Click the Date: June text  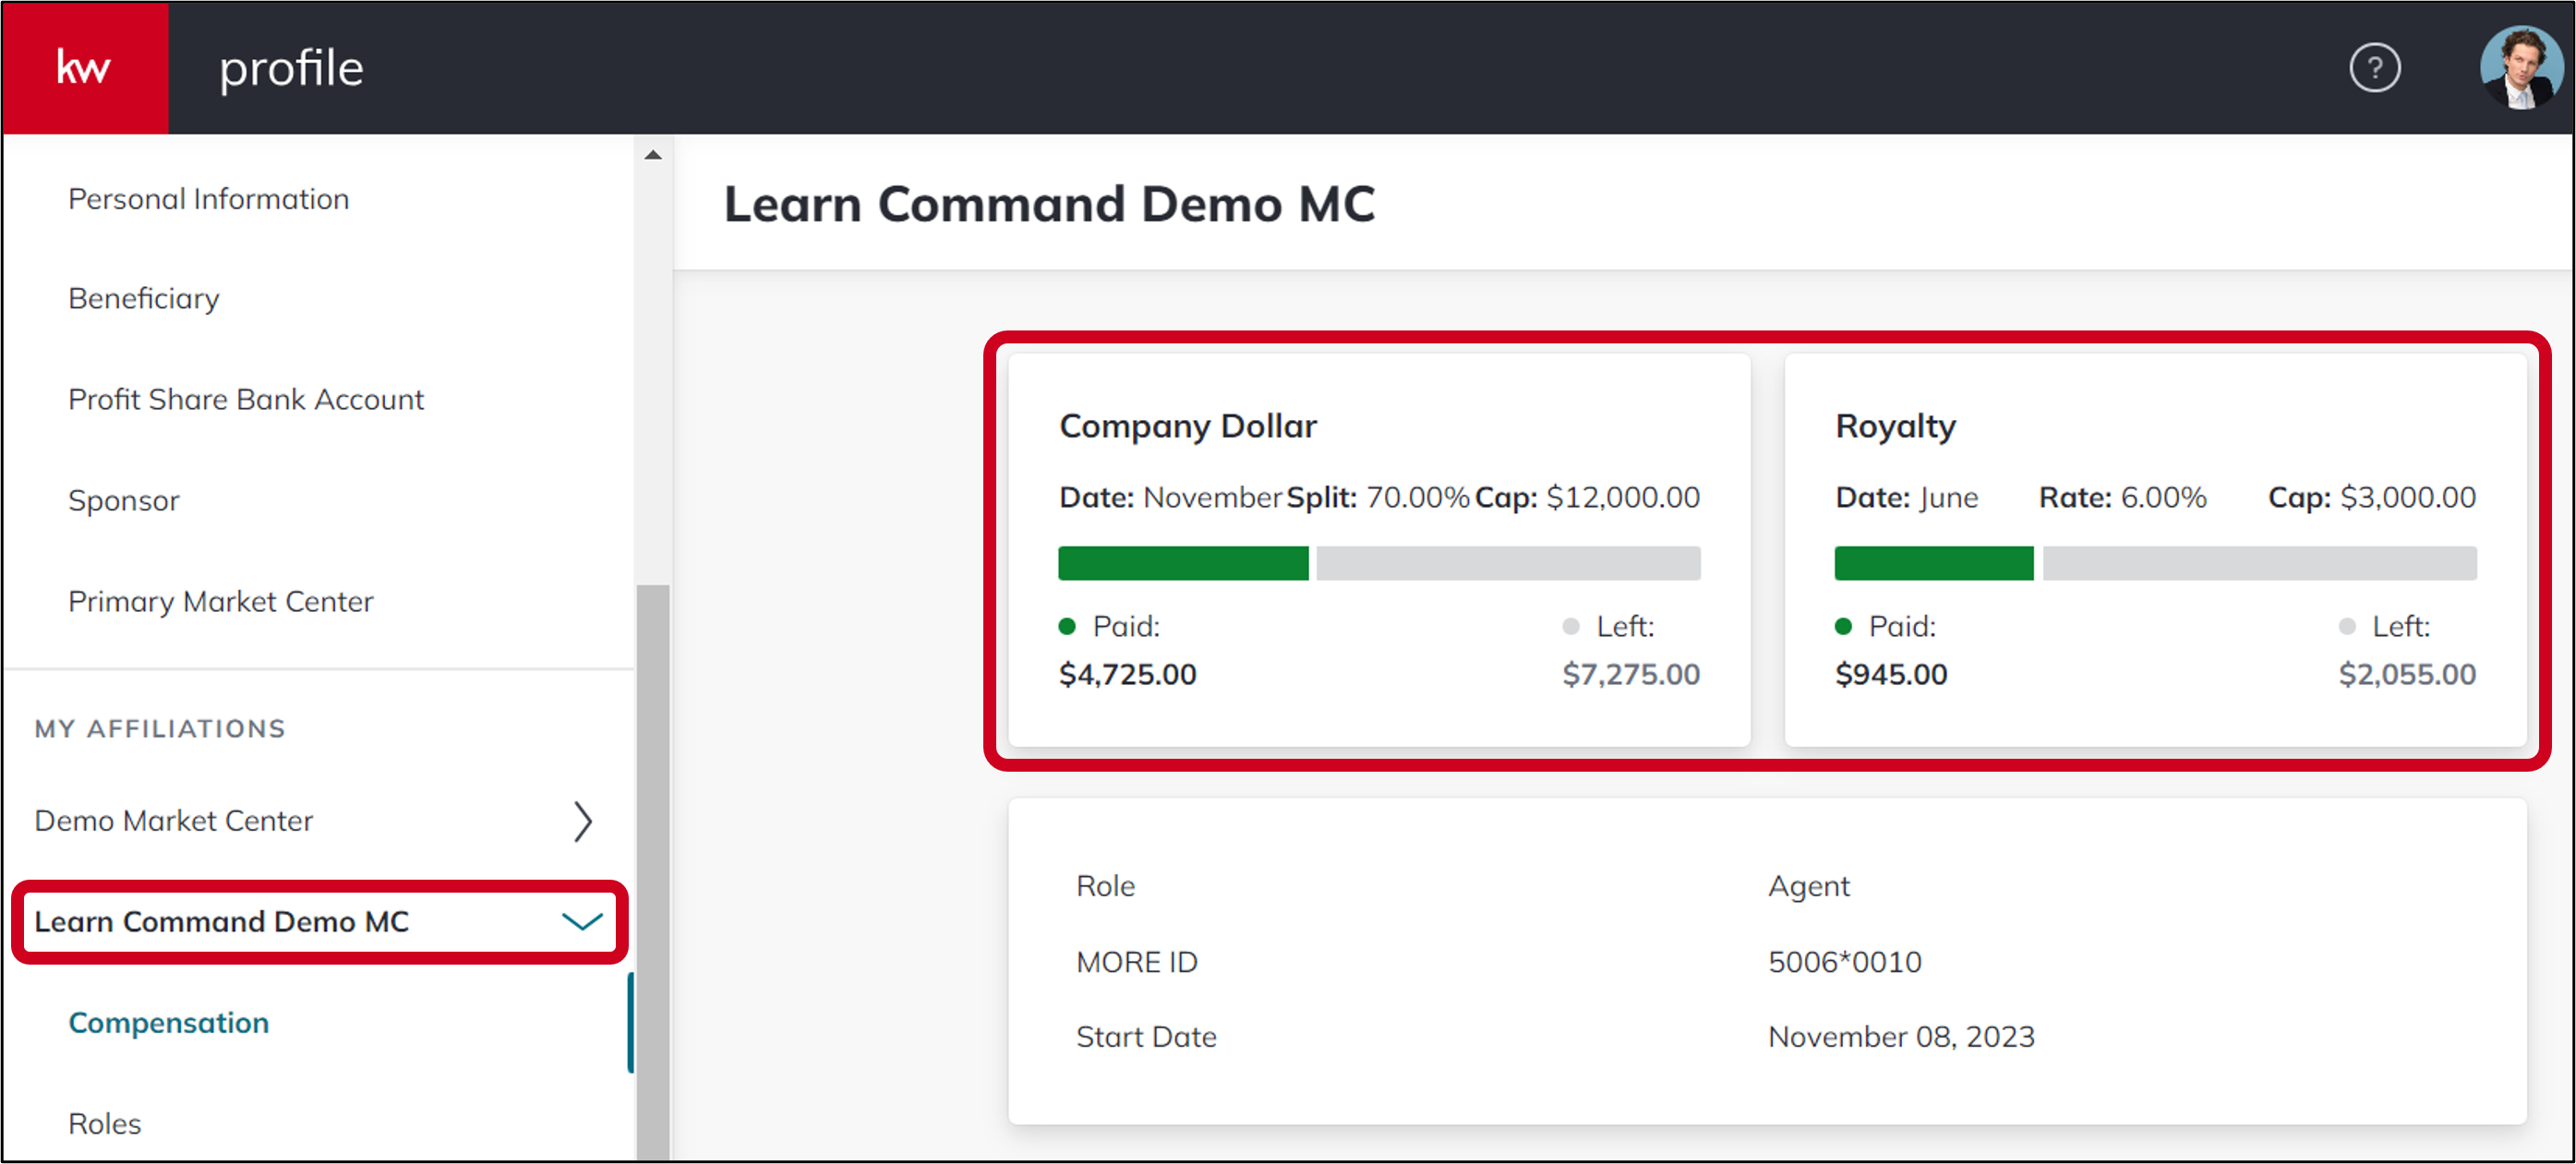(x=1906, y=497)
